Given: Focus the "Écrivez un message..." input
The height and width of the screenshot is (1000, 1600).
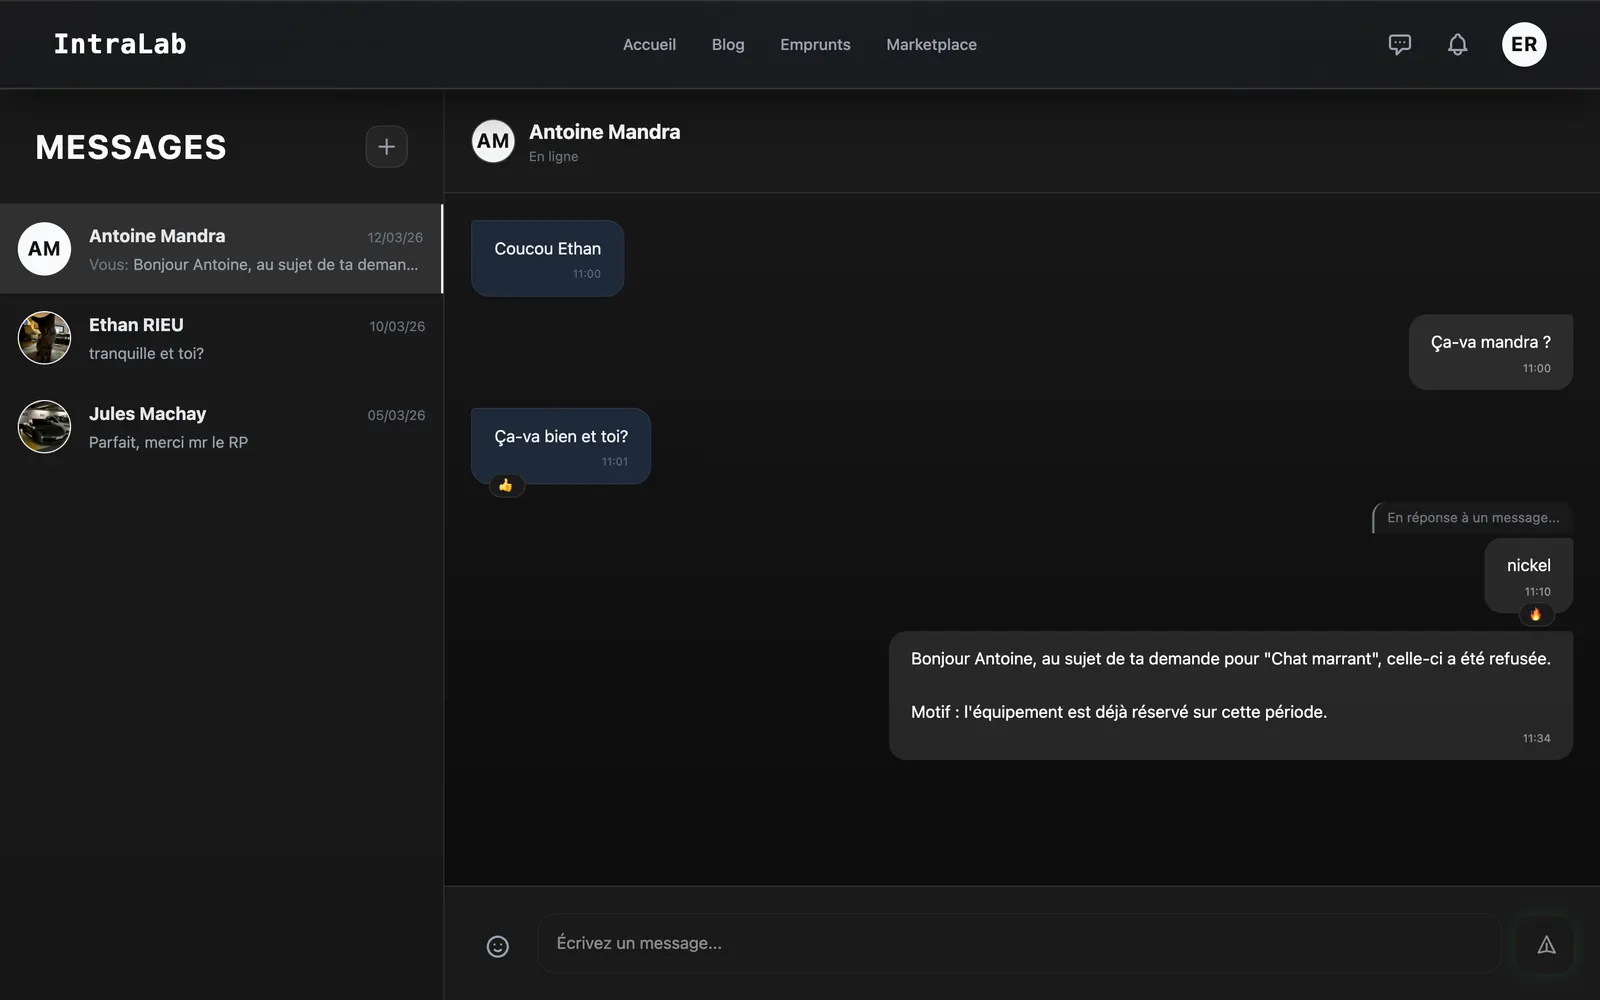Looking at the screenshot, I should point(1019,943).
